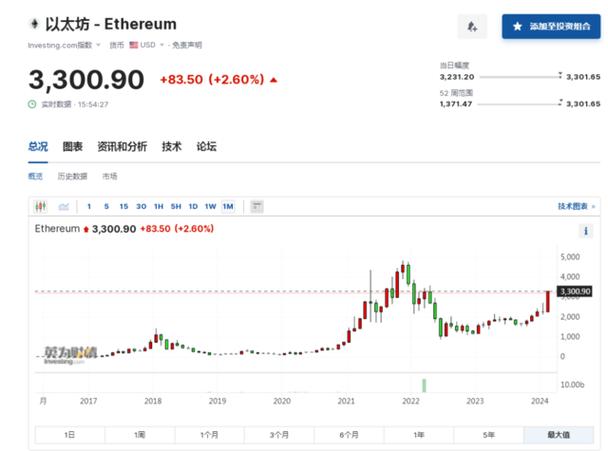This screenshot has width=608, height=451.
Task: Select the candlestick chart type icon
Action: coord(41,207)
